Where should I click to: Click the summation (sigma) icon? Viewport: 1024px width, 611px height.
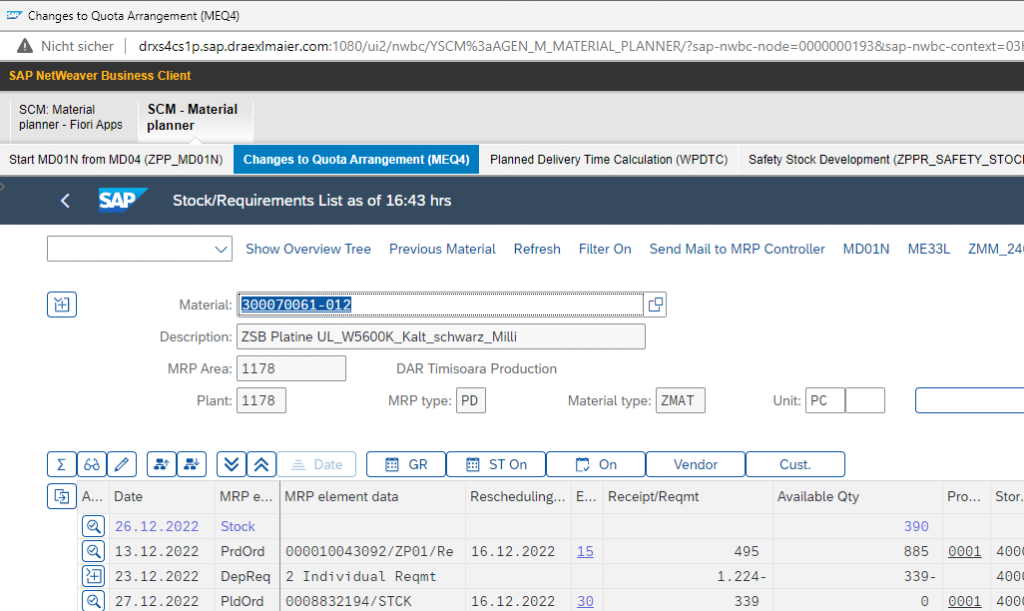click(x=62, y=464)
